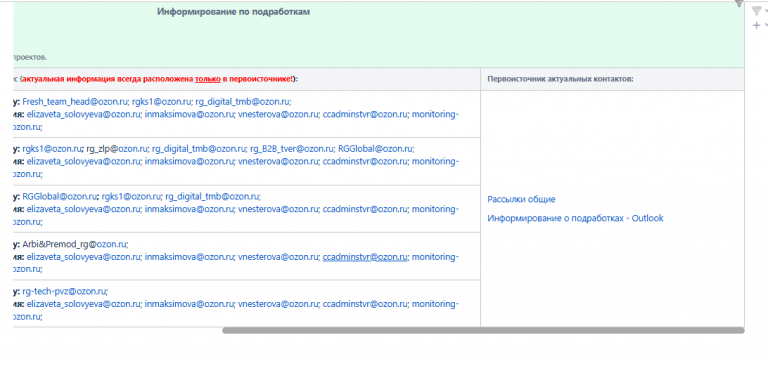Click the horizontal scrollbar below the table
The height and width of the screenshot is (366, 768).
[x=483, y=331]
